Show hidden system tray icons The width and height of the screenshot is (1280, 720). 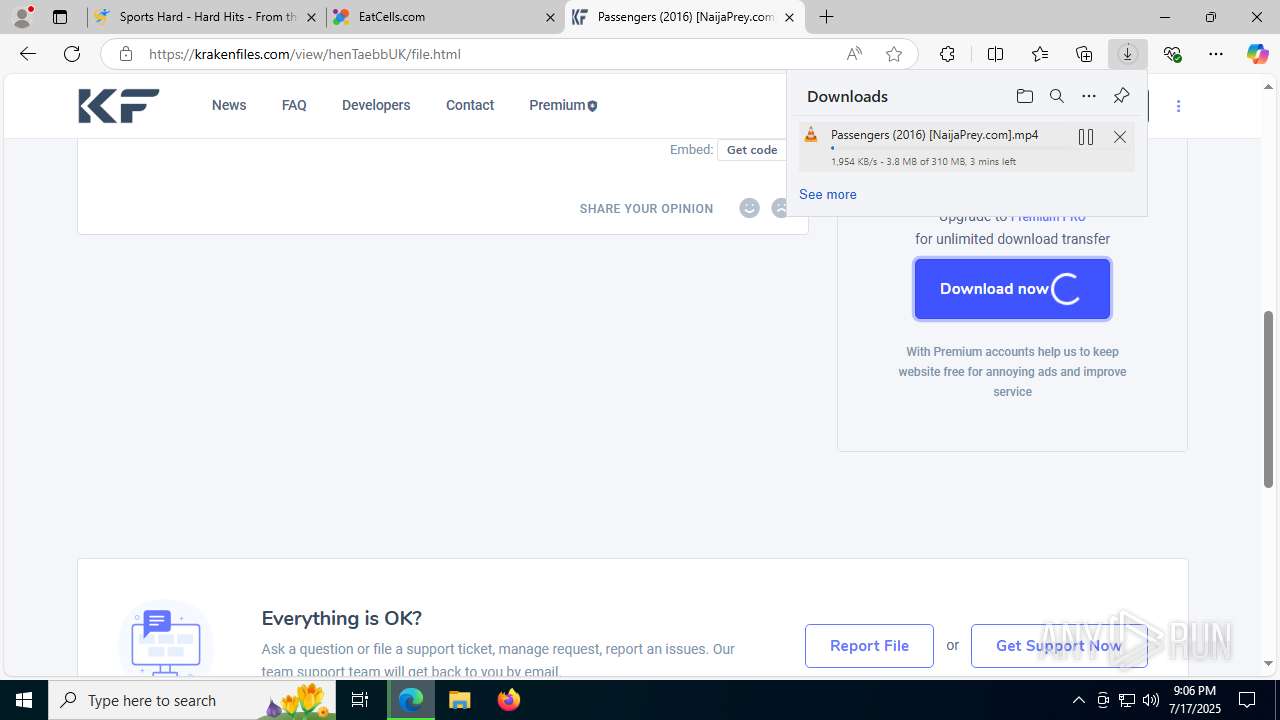click(x=1078, y=700)
